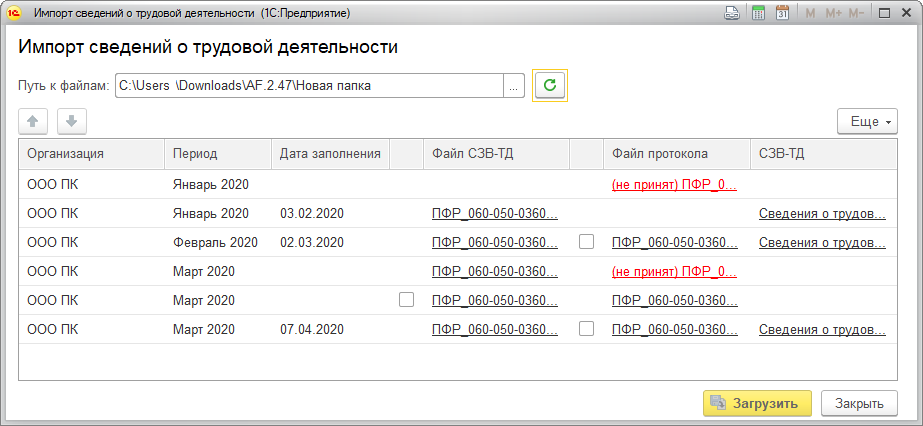Click into the Путь к файлам field

(x=308, y=86)
